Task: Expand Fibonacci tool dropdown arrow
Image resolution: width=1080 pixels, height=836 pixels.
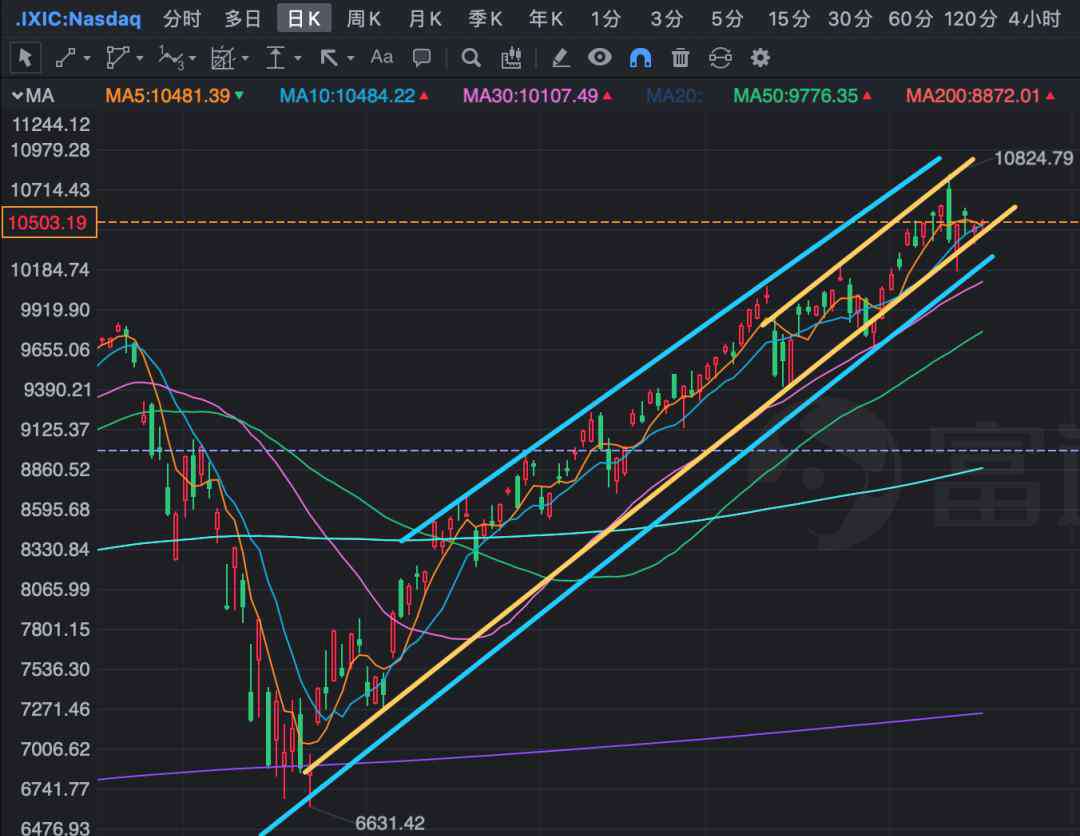Action: click(245, 59)
